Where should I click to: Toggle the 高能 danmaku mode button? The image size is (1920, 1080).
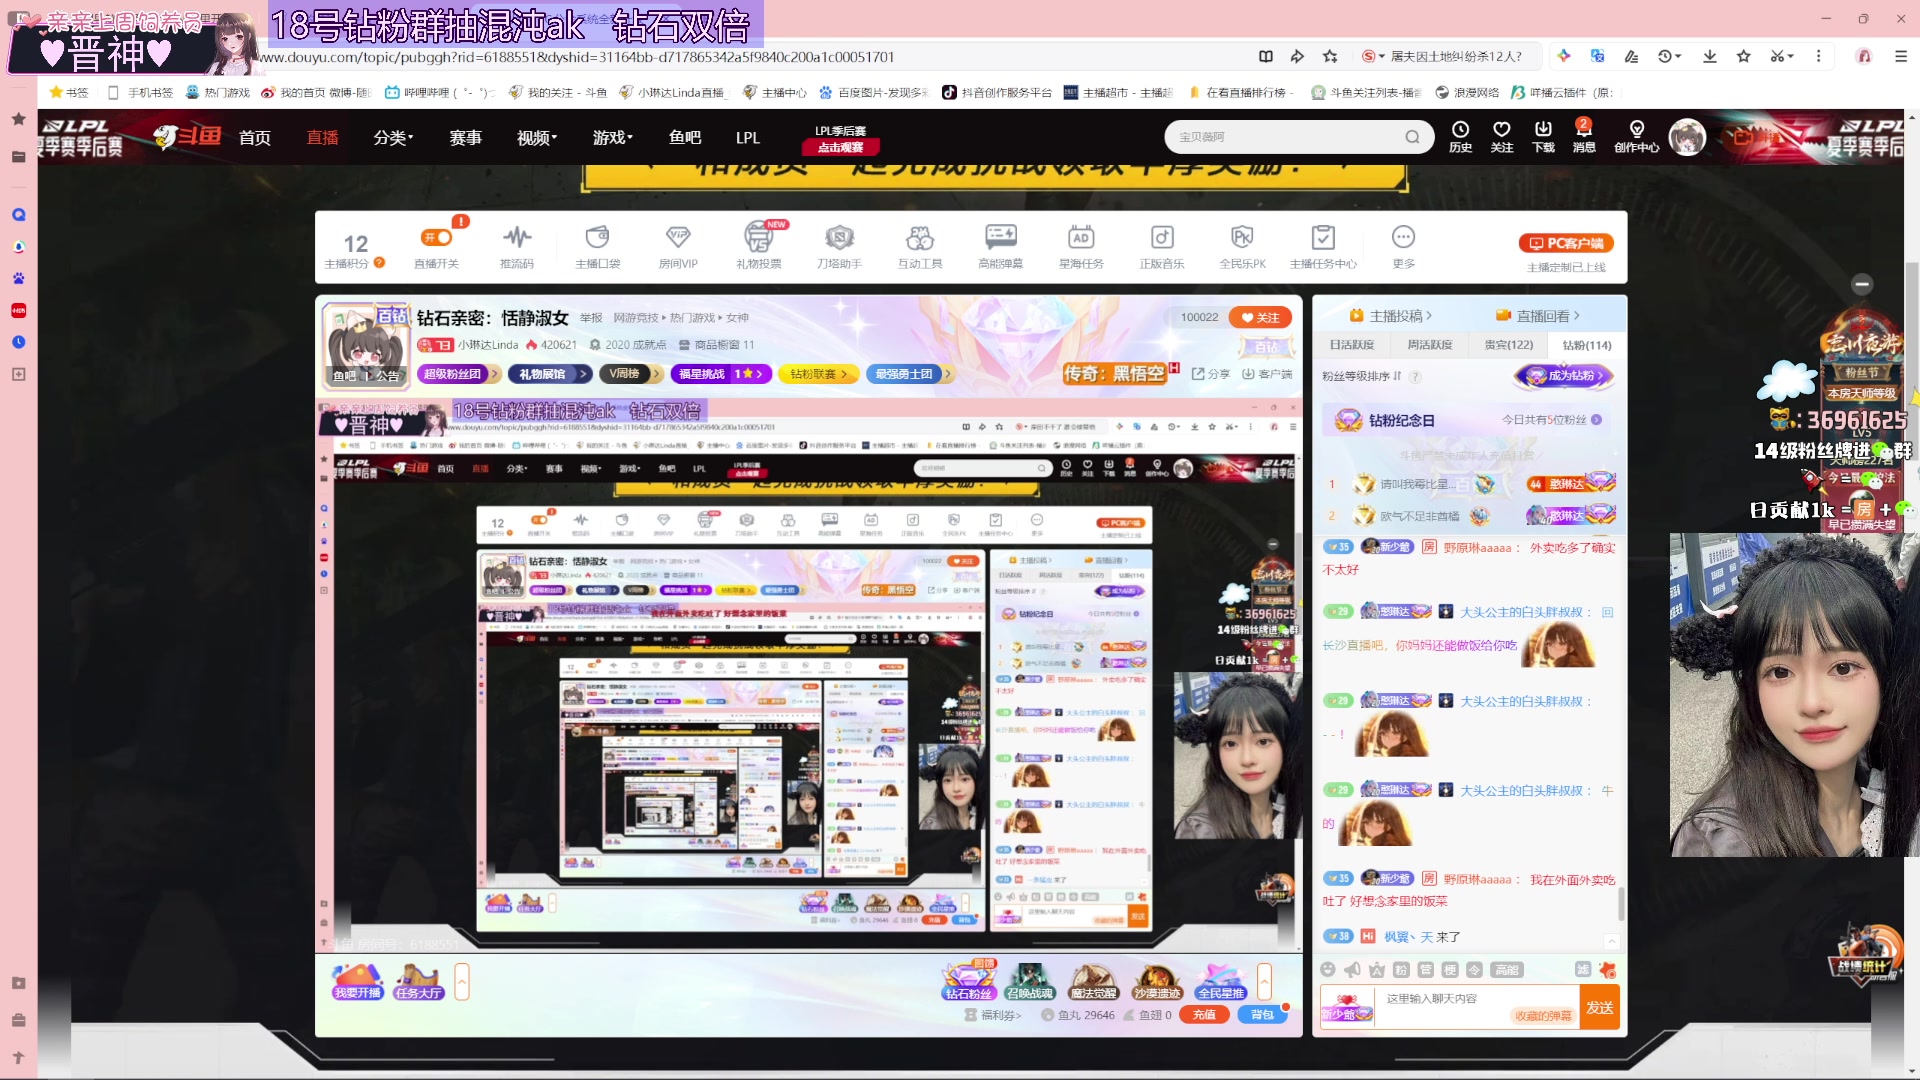1507,969
